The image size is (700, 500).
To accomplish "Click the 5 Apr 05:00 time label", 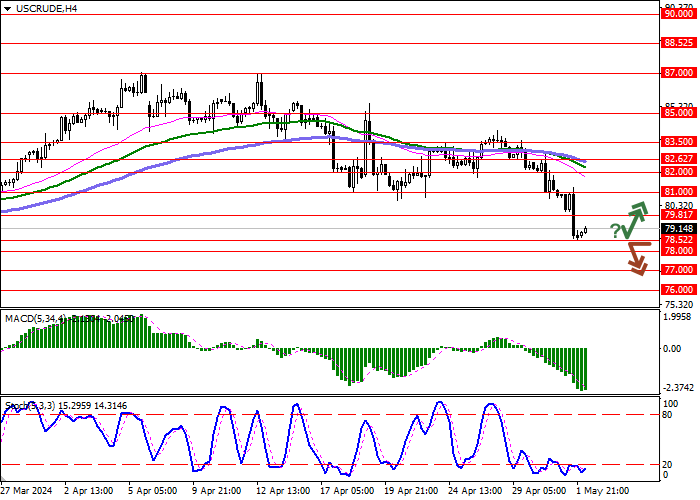I will coord(153,491).
